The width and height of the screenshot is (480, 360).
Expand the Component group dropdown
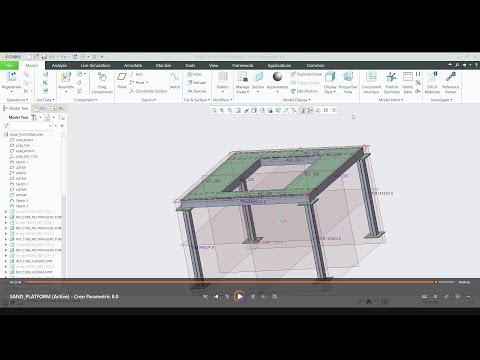85,100
